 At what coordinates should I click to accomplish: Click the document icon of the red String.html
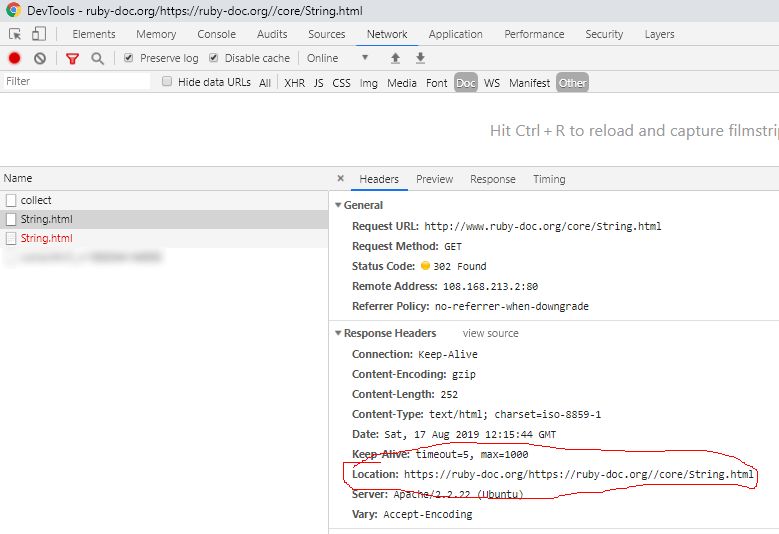tap(11, 238)
